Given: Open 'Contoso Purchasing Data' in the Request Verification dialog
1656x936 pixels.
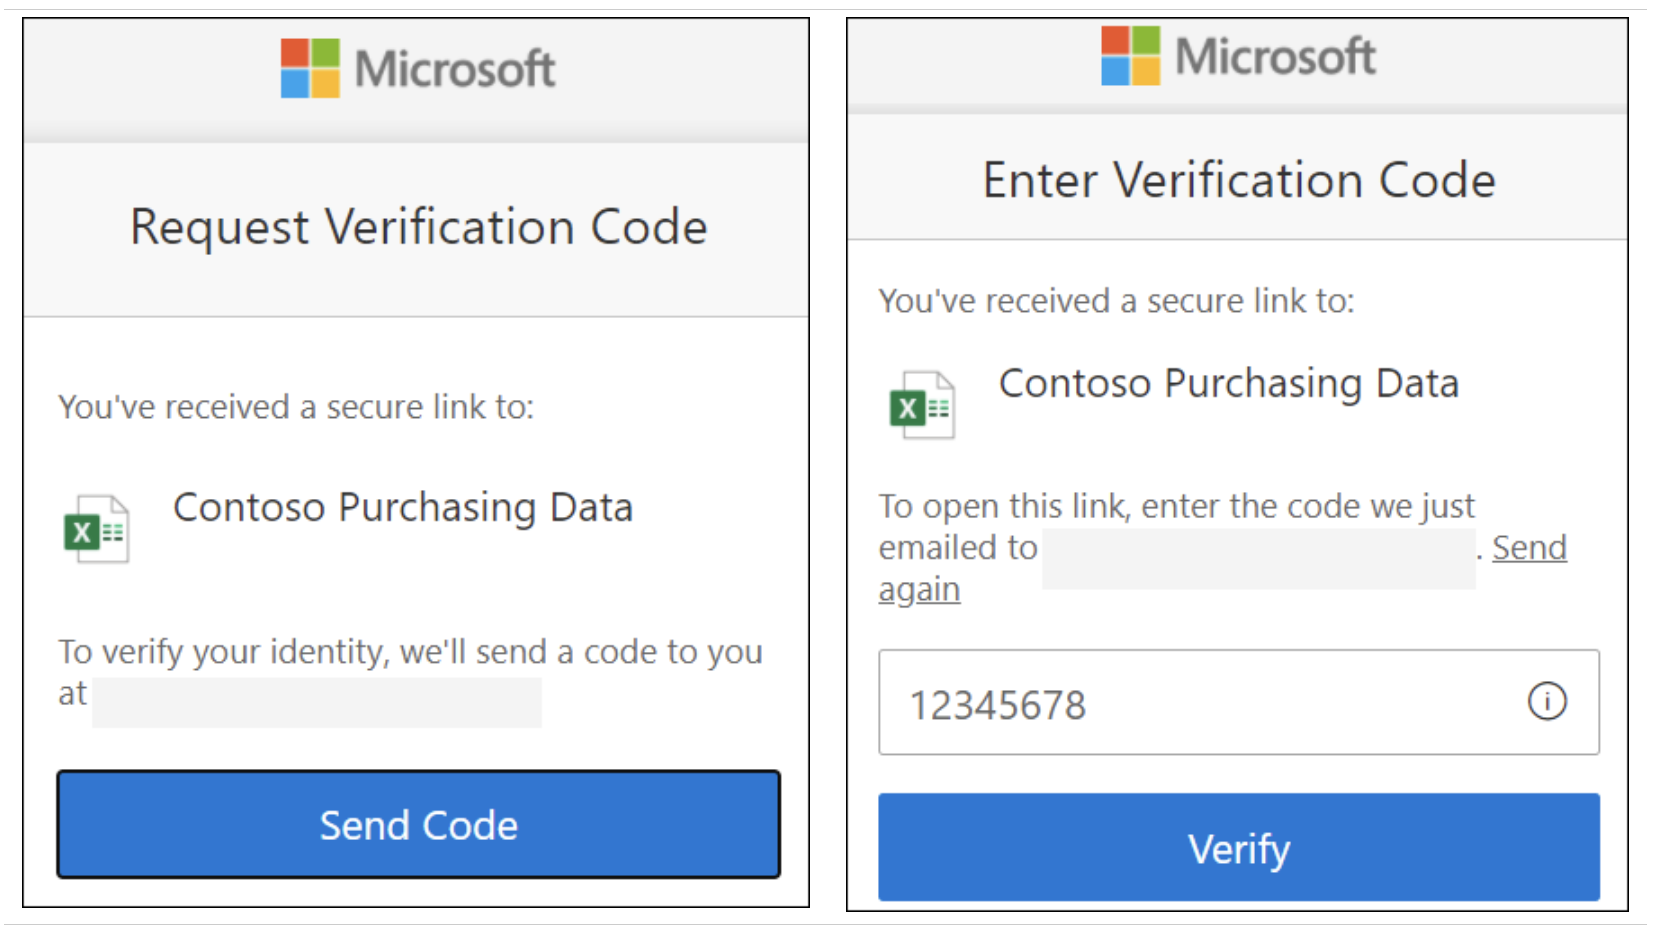Looking at the screenshot, I should click(403, 508).
